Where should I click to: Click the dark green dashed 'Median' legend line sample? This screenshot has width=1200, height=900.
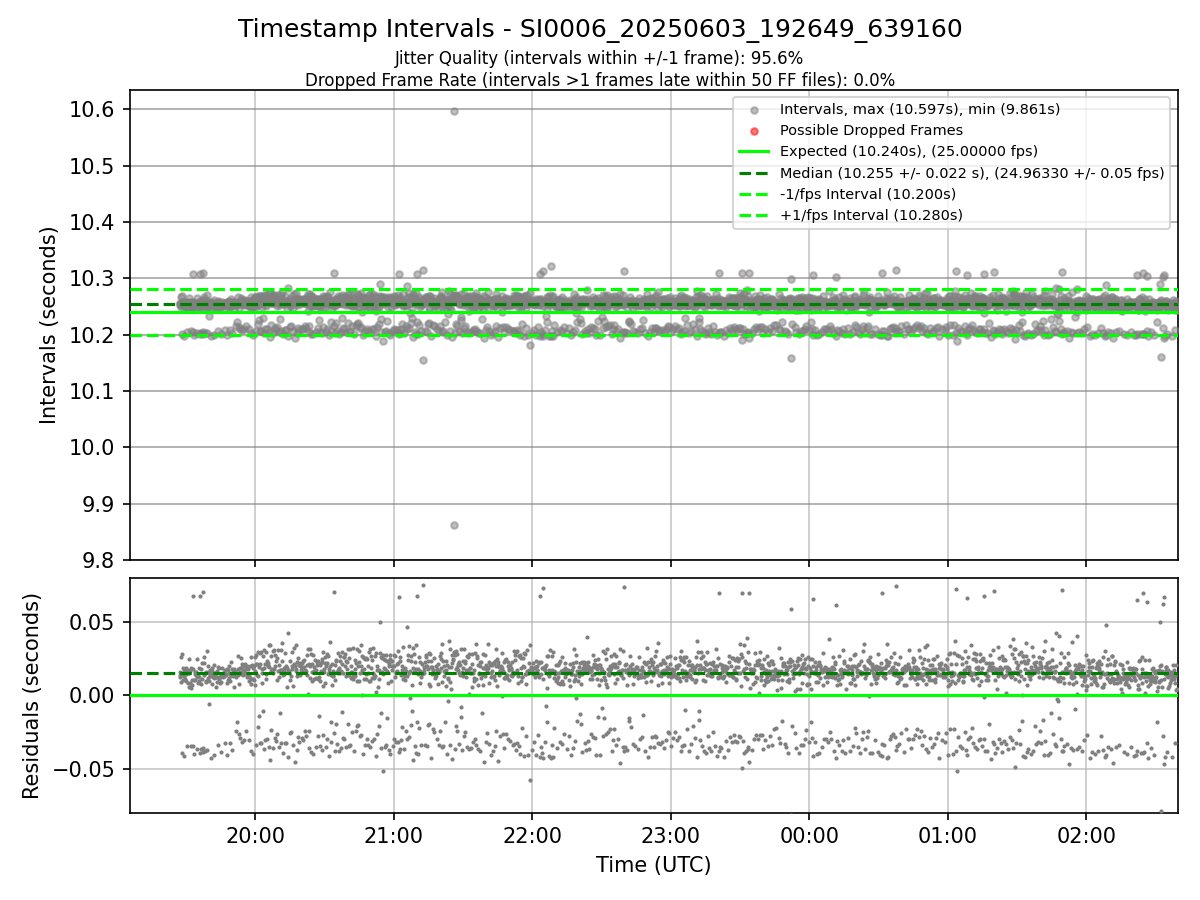[x=755, y=173]
